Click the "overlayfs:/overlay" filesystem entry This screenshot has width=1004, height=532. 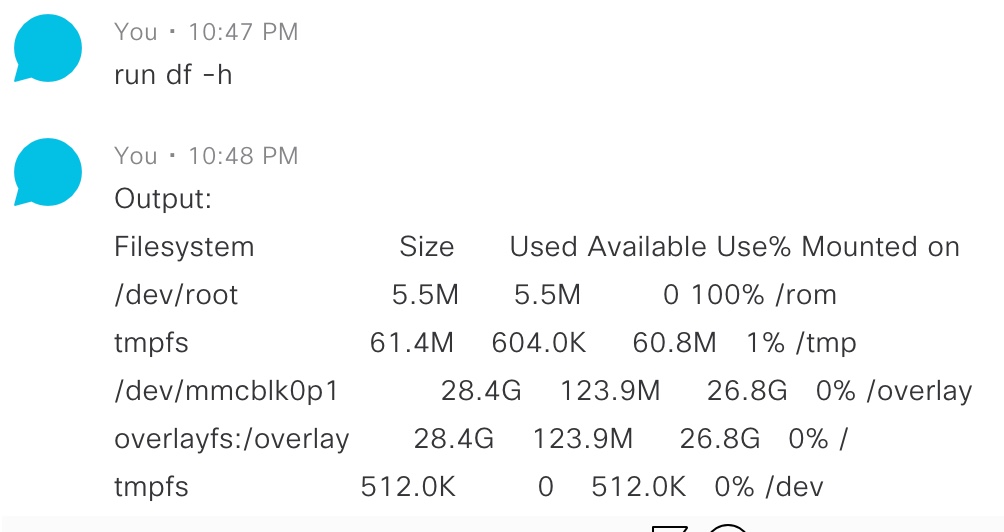click(x=232, y=439)
